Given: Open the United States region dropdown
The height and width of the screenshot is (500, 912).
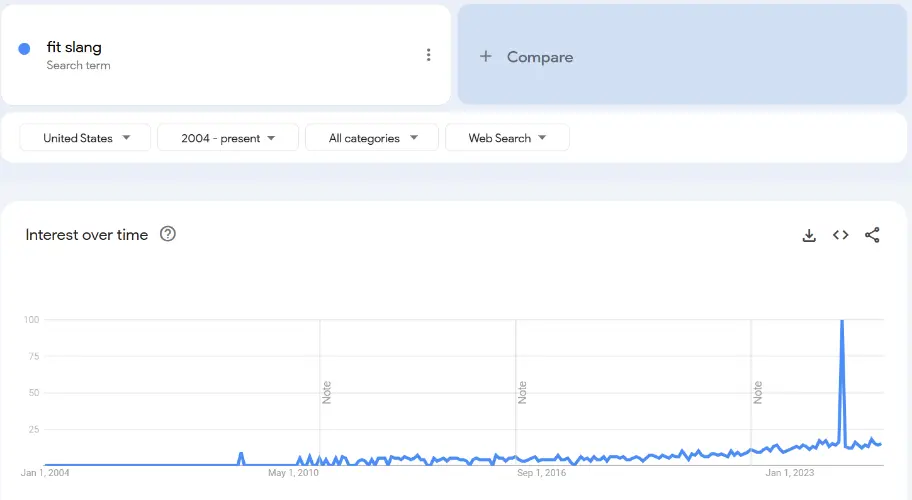Looking at the screenshot, I should 85,138.
